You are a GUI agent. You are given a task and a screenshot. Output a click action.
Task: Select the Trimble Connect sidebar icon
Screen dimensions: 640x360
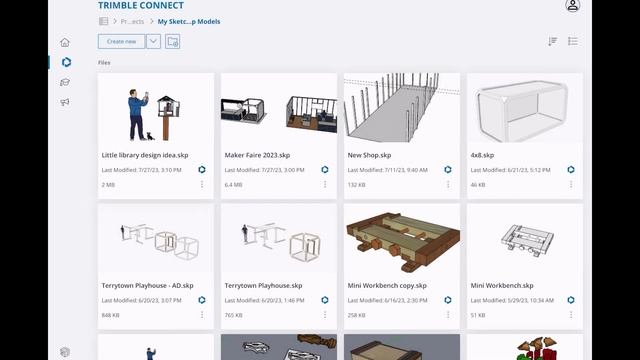point(66,62)
